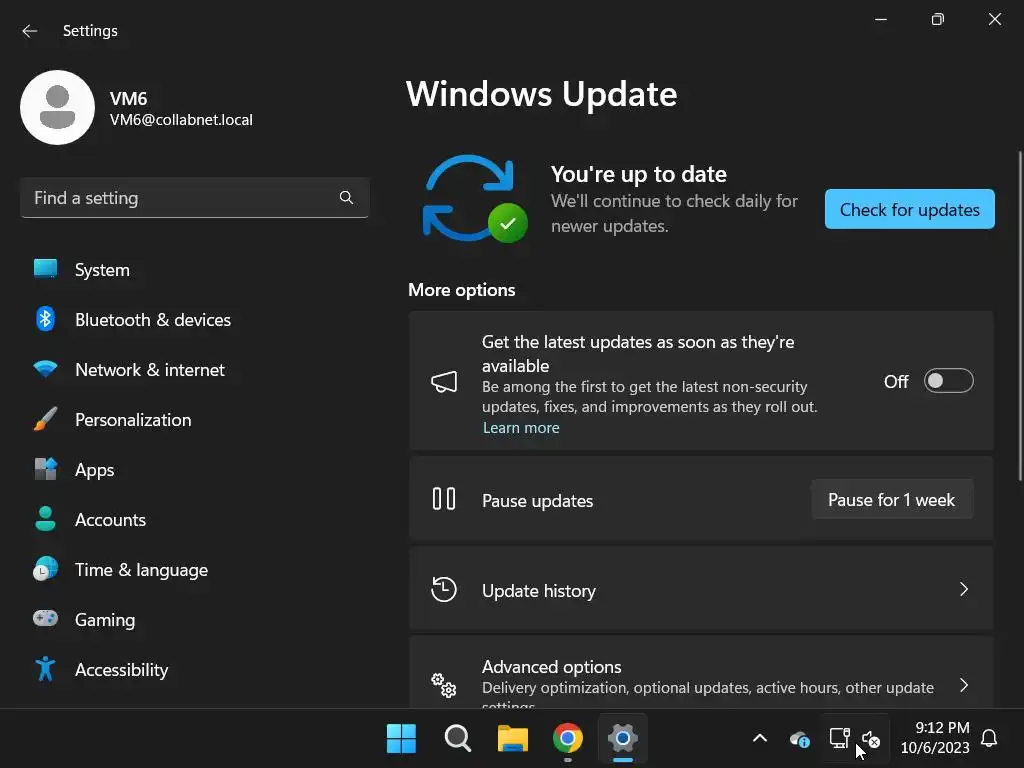Screen dimensions: 1024x768
Task: Click the System monitor icon in sidebar
Action: [x=45, y=269]
